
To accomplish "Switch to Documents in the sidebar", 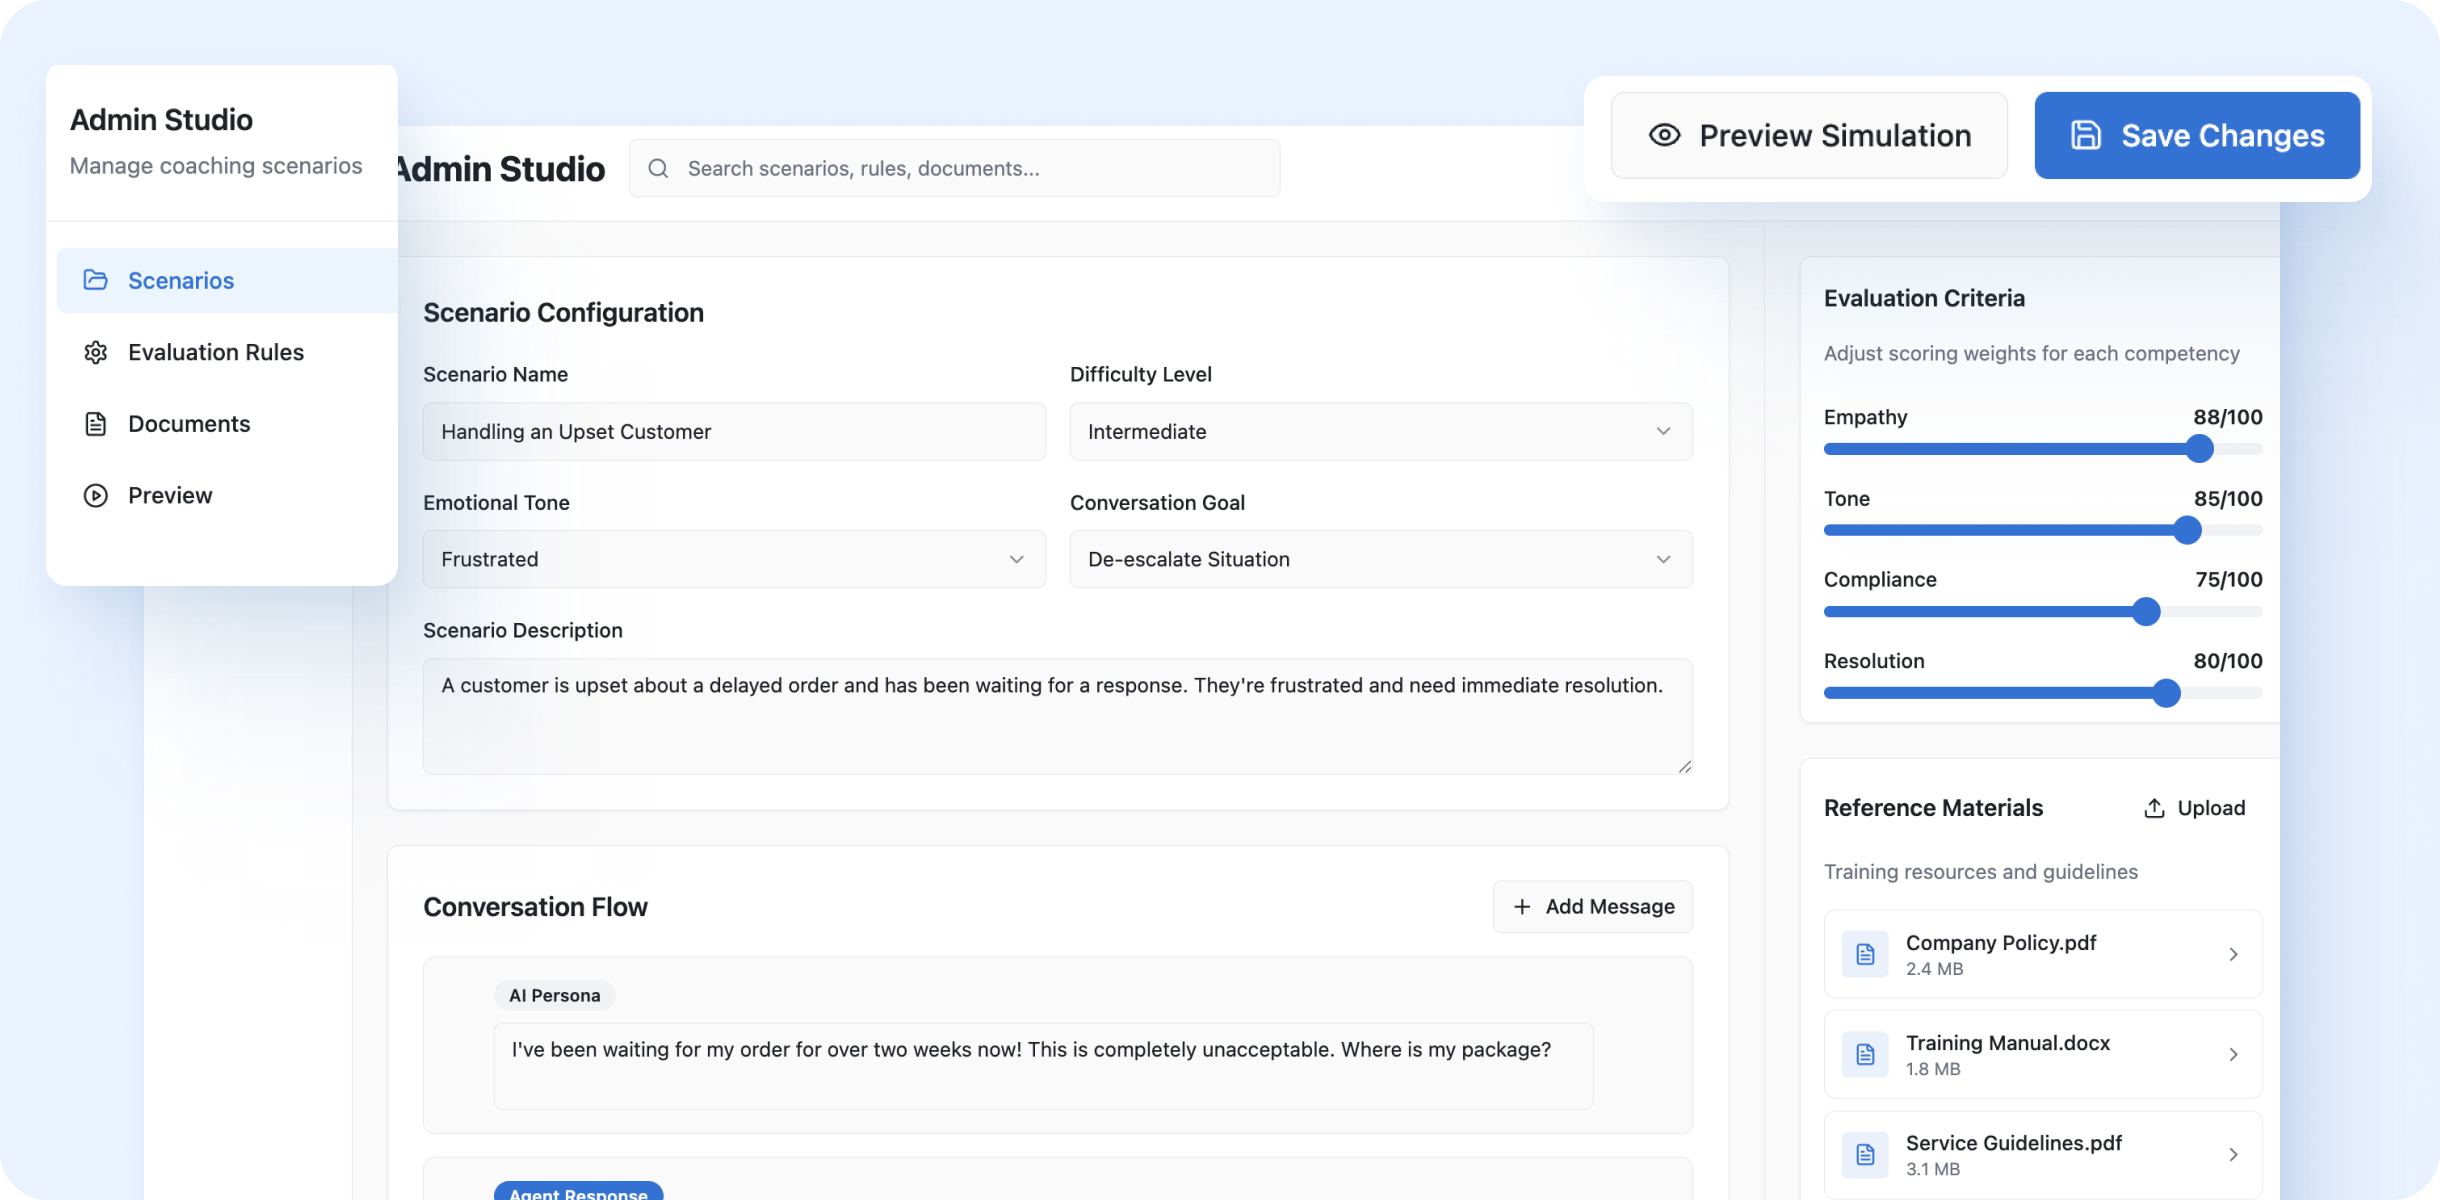I will point(189,424).
